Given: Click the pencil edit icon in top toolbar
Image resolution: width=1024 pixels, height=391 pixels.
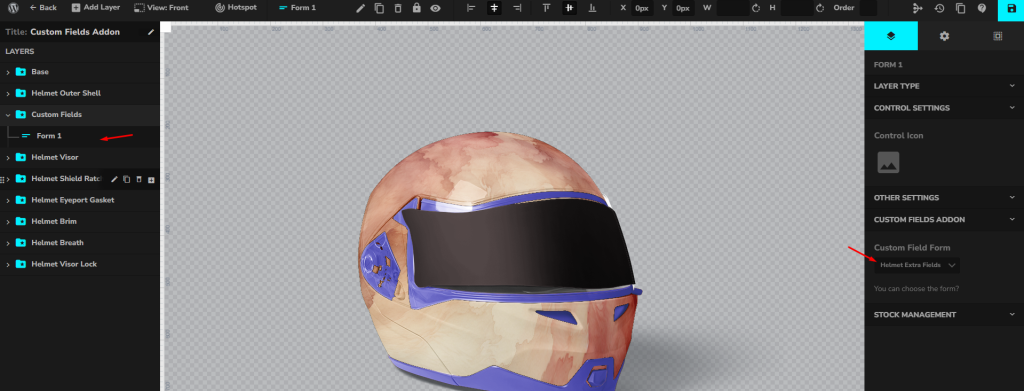Looking at the screenshot, I should [360, 8].
